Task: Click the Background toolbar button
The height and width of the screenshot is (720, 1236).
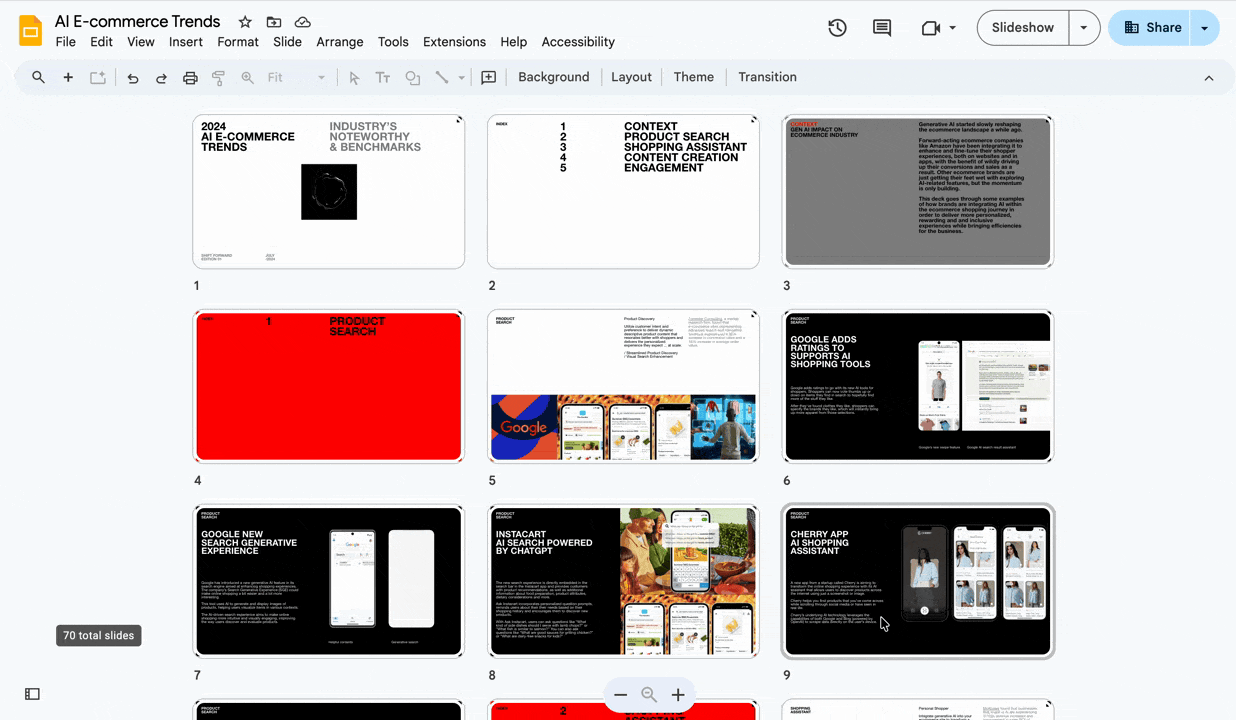Action: click(x=554, y=77)
